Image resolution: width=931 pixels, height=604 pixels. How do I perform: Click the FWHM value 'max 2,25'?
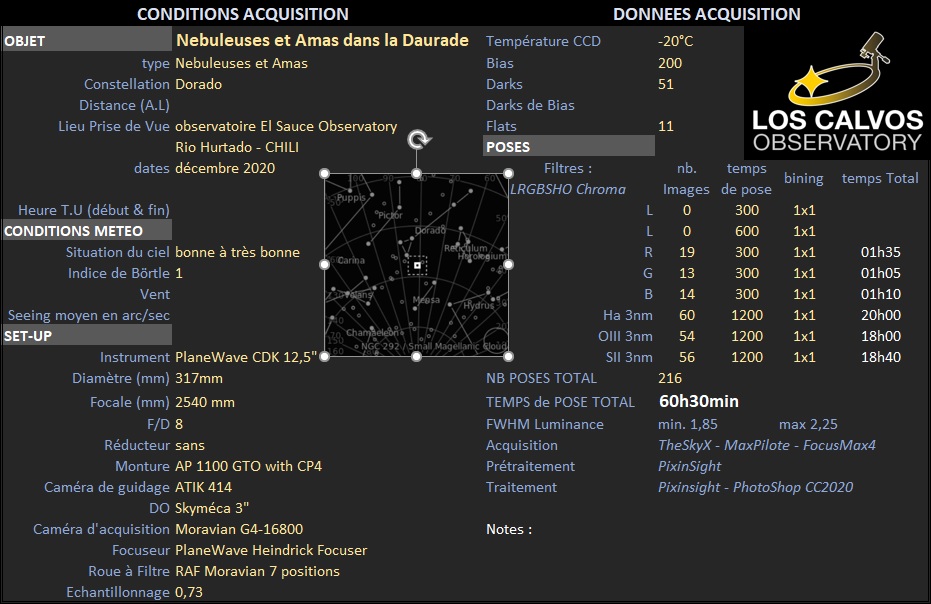[x=808, y=424]
